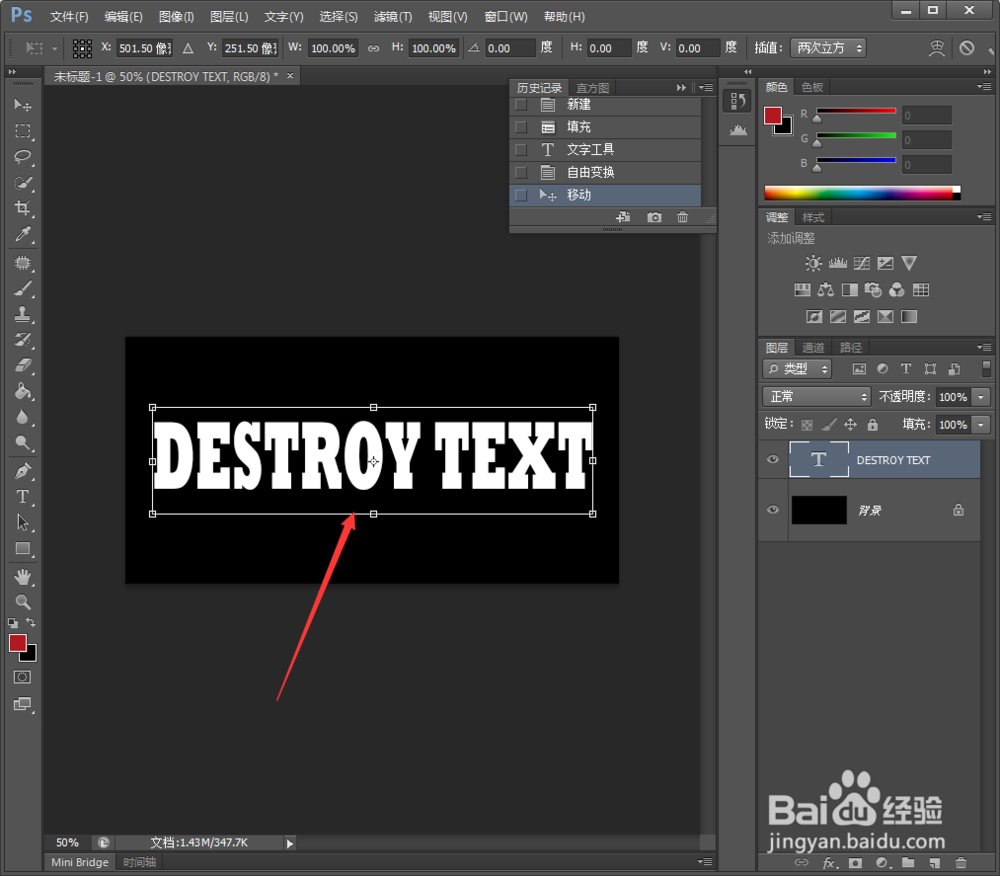Open blend mode dropdown 正常
1000x876 pixels.
click(x=816, y=397)
